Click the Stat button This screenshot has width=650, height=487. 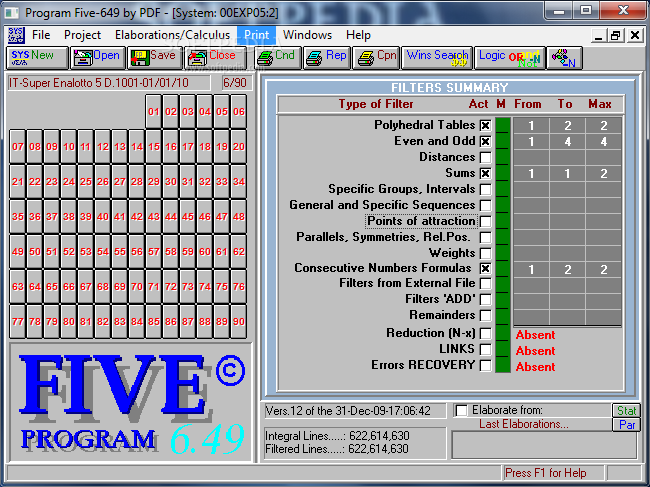pyautogui.click(x=626, y=411)
